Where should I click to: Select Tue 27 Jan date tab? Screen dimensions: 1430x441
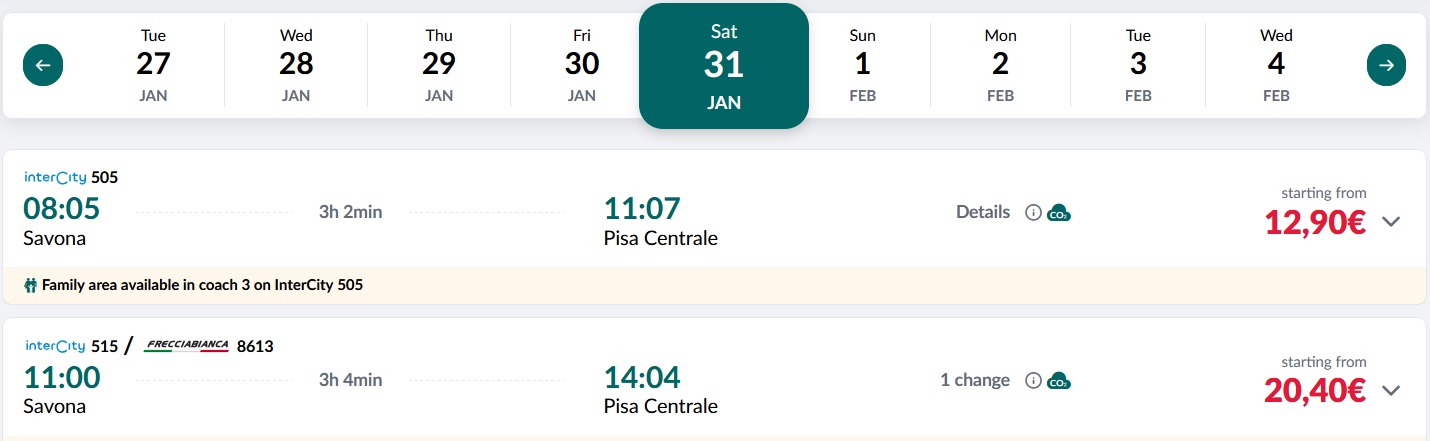[153, 66]
